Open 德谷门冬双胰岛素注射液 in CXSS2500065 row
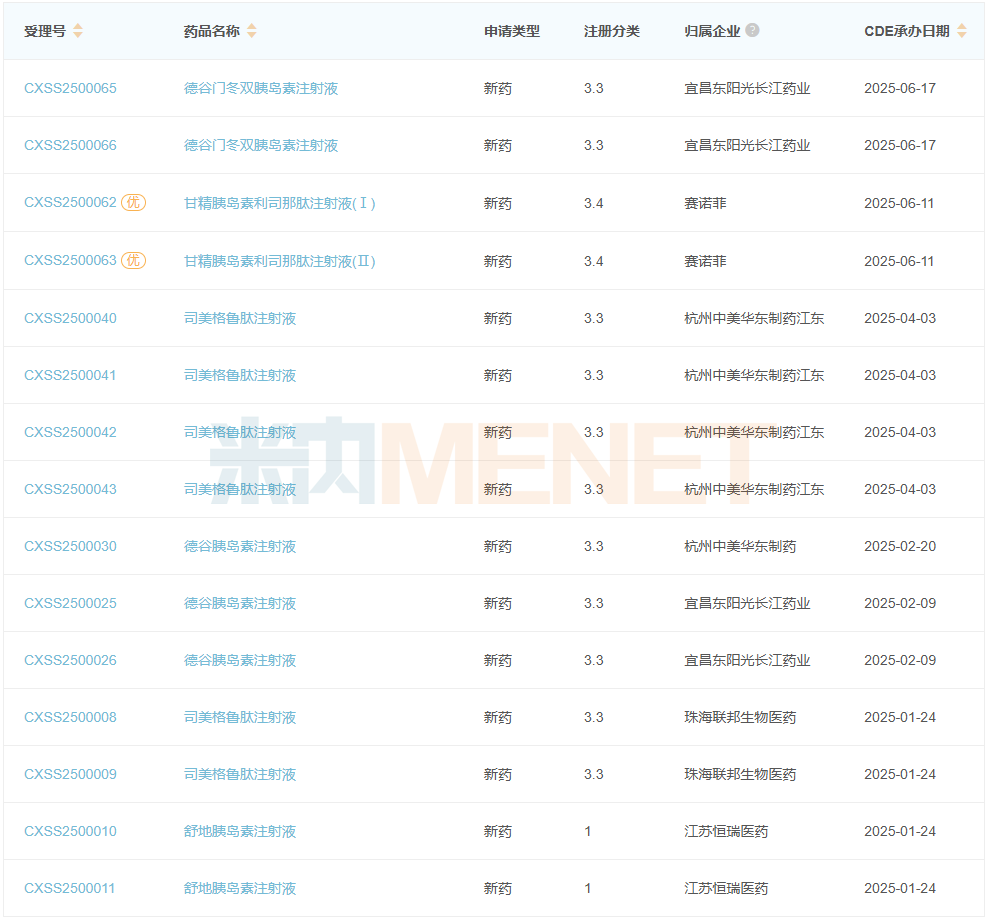 261,89
